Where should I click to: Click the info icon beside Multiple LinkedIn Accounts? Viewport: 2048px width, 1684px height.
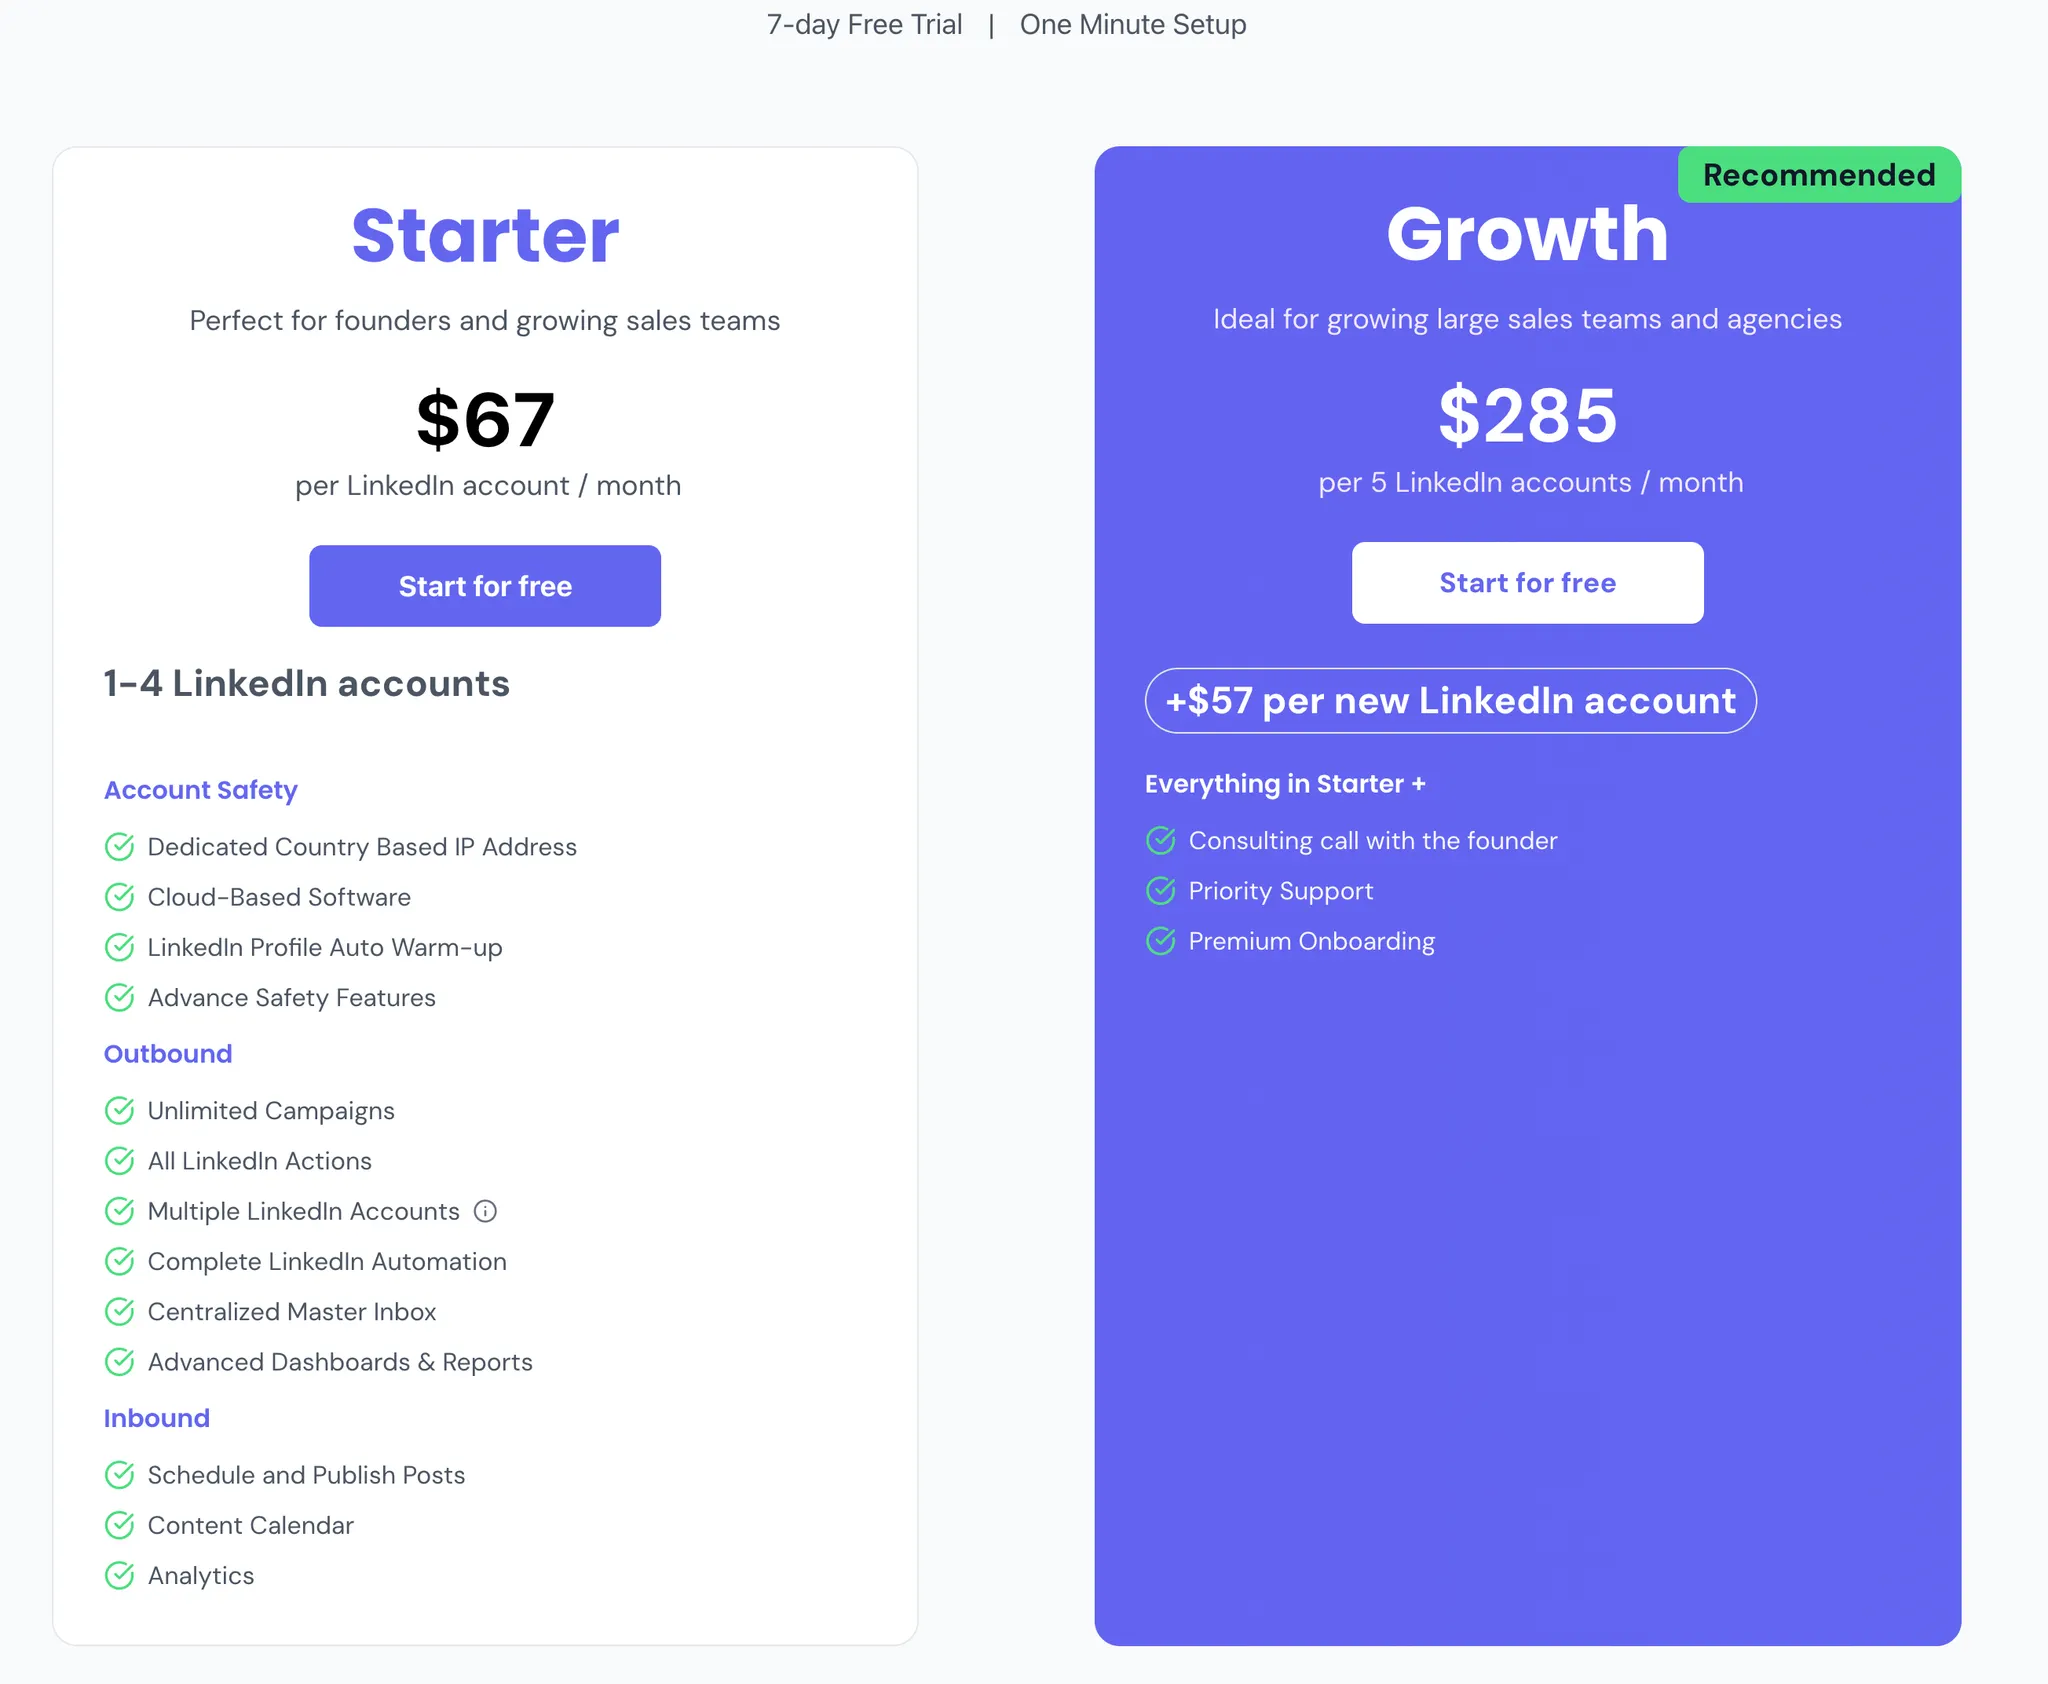pos(485,1211)
